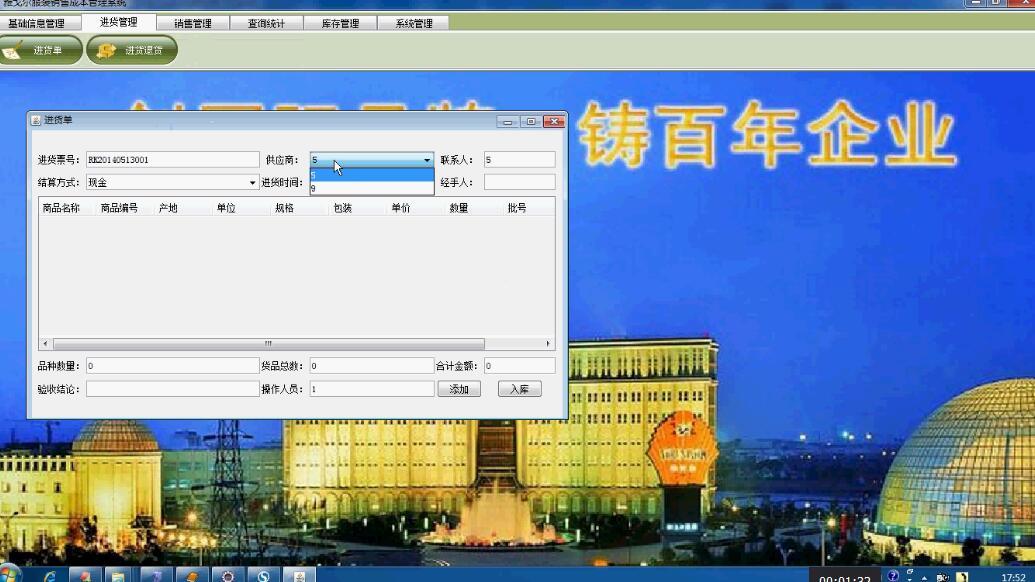The width and height of the screenshot is (1035, 582).
Task: Open the Java app taskbar icon
Action: pyautogui.click(x=300, y=575)
